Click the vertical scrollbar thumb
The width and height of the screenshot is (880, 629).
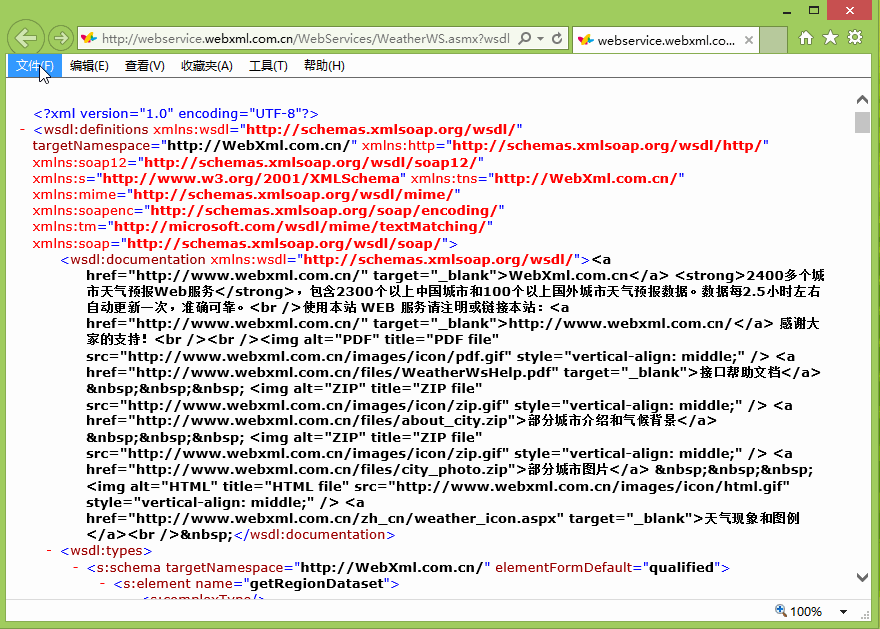(x=863, y=122)
